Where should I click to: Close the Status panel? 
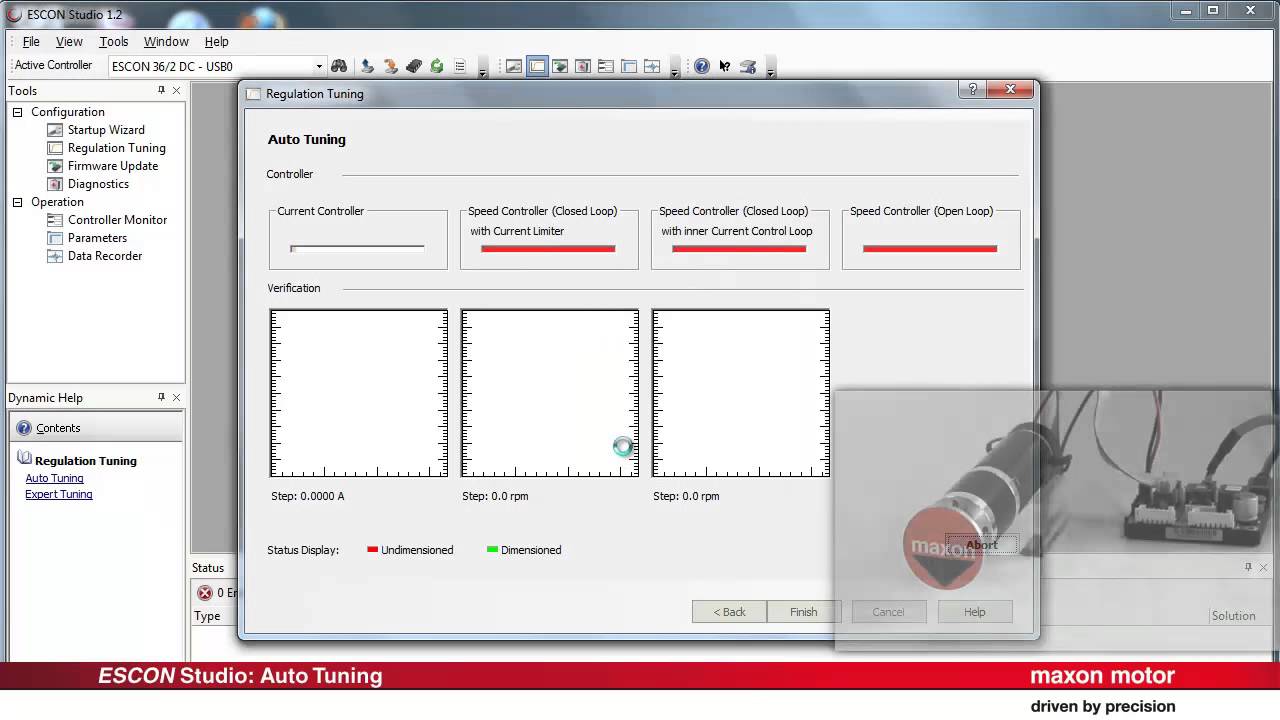click(1264, 567)
